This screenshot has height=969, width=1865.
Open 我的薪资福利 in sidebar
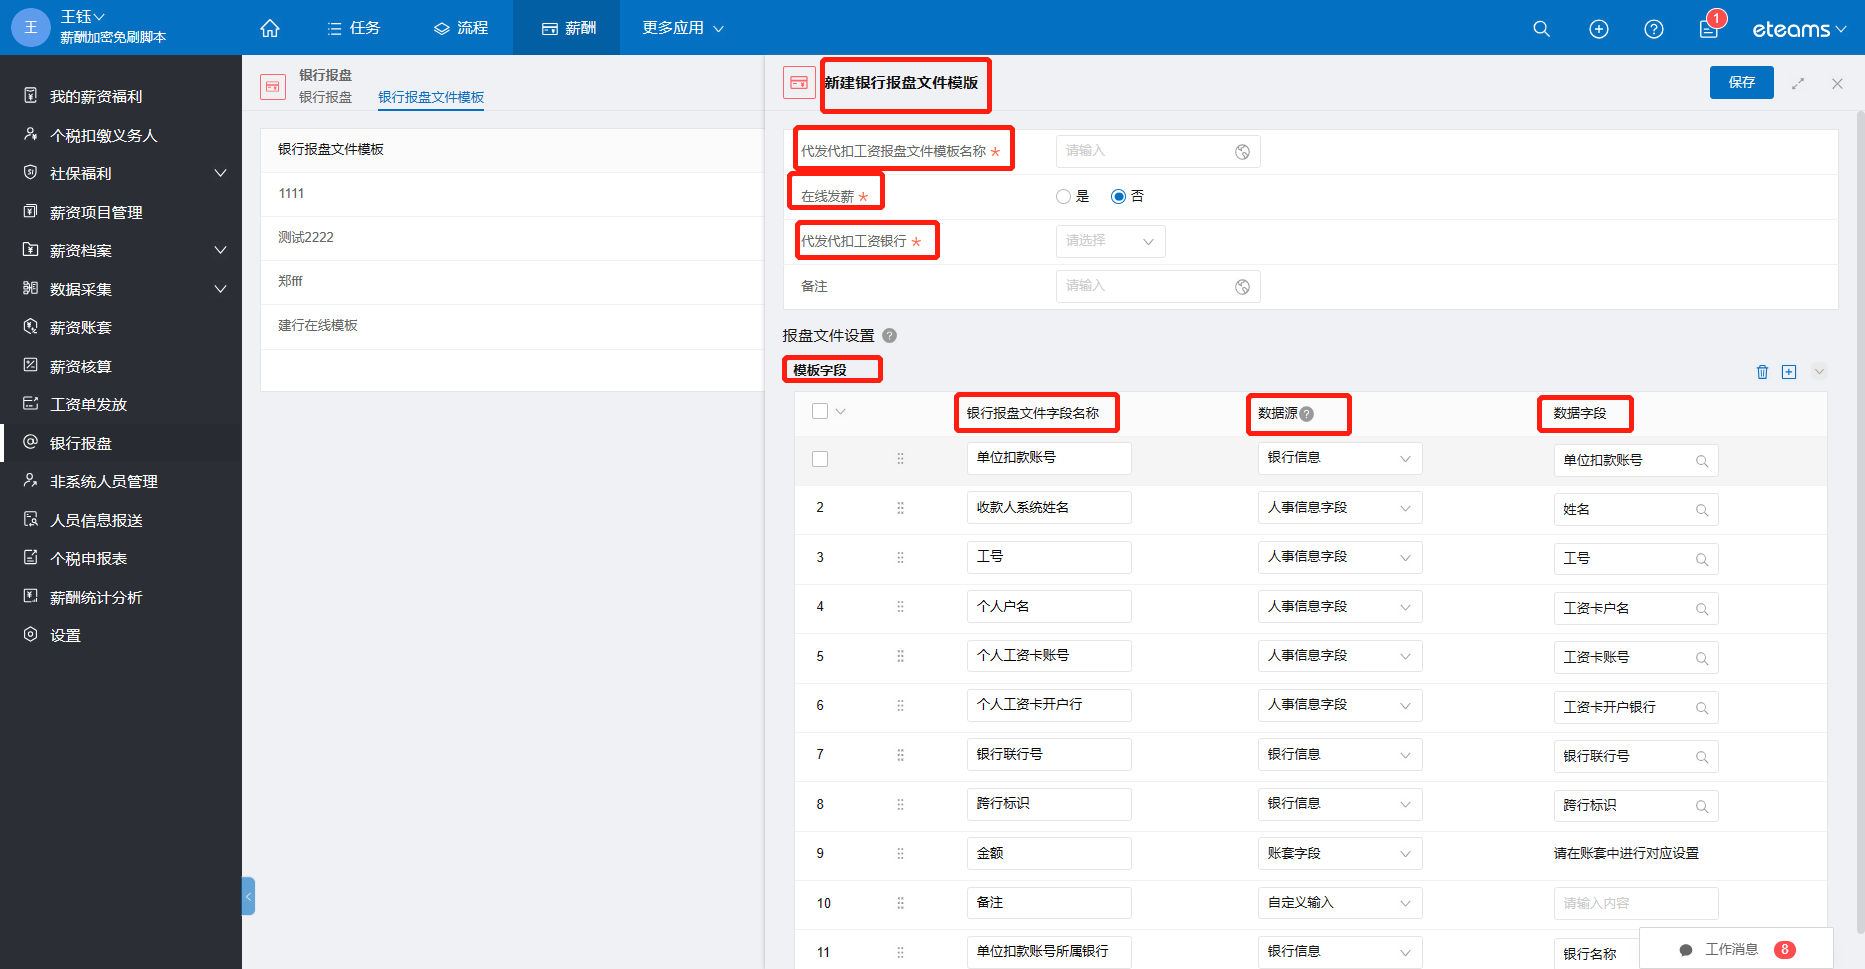tap(96, 96)
